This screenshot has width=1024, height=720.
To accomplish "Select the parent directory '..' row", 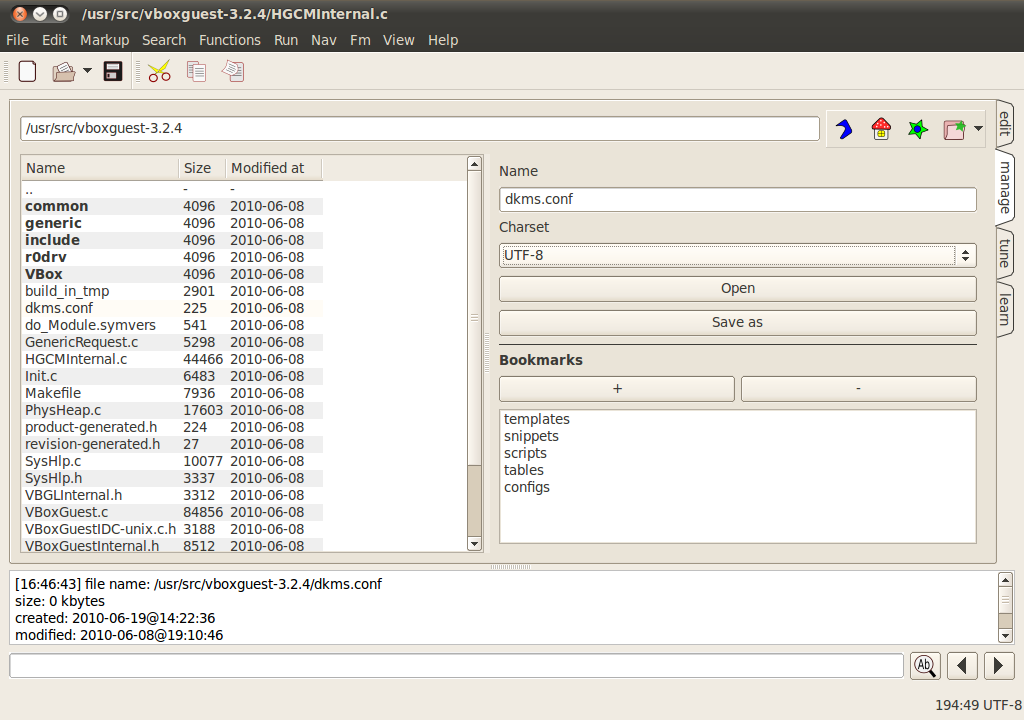I will [172, 189].
